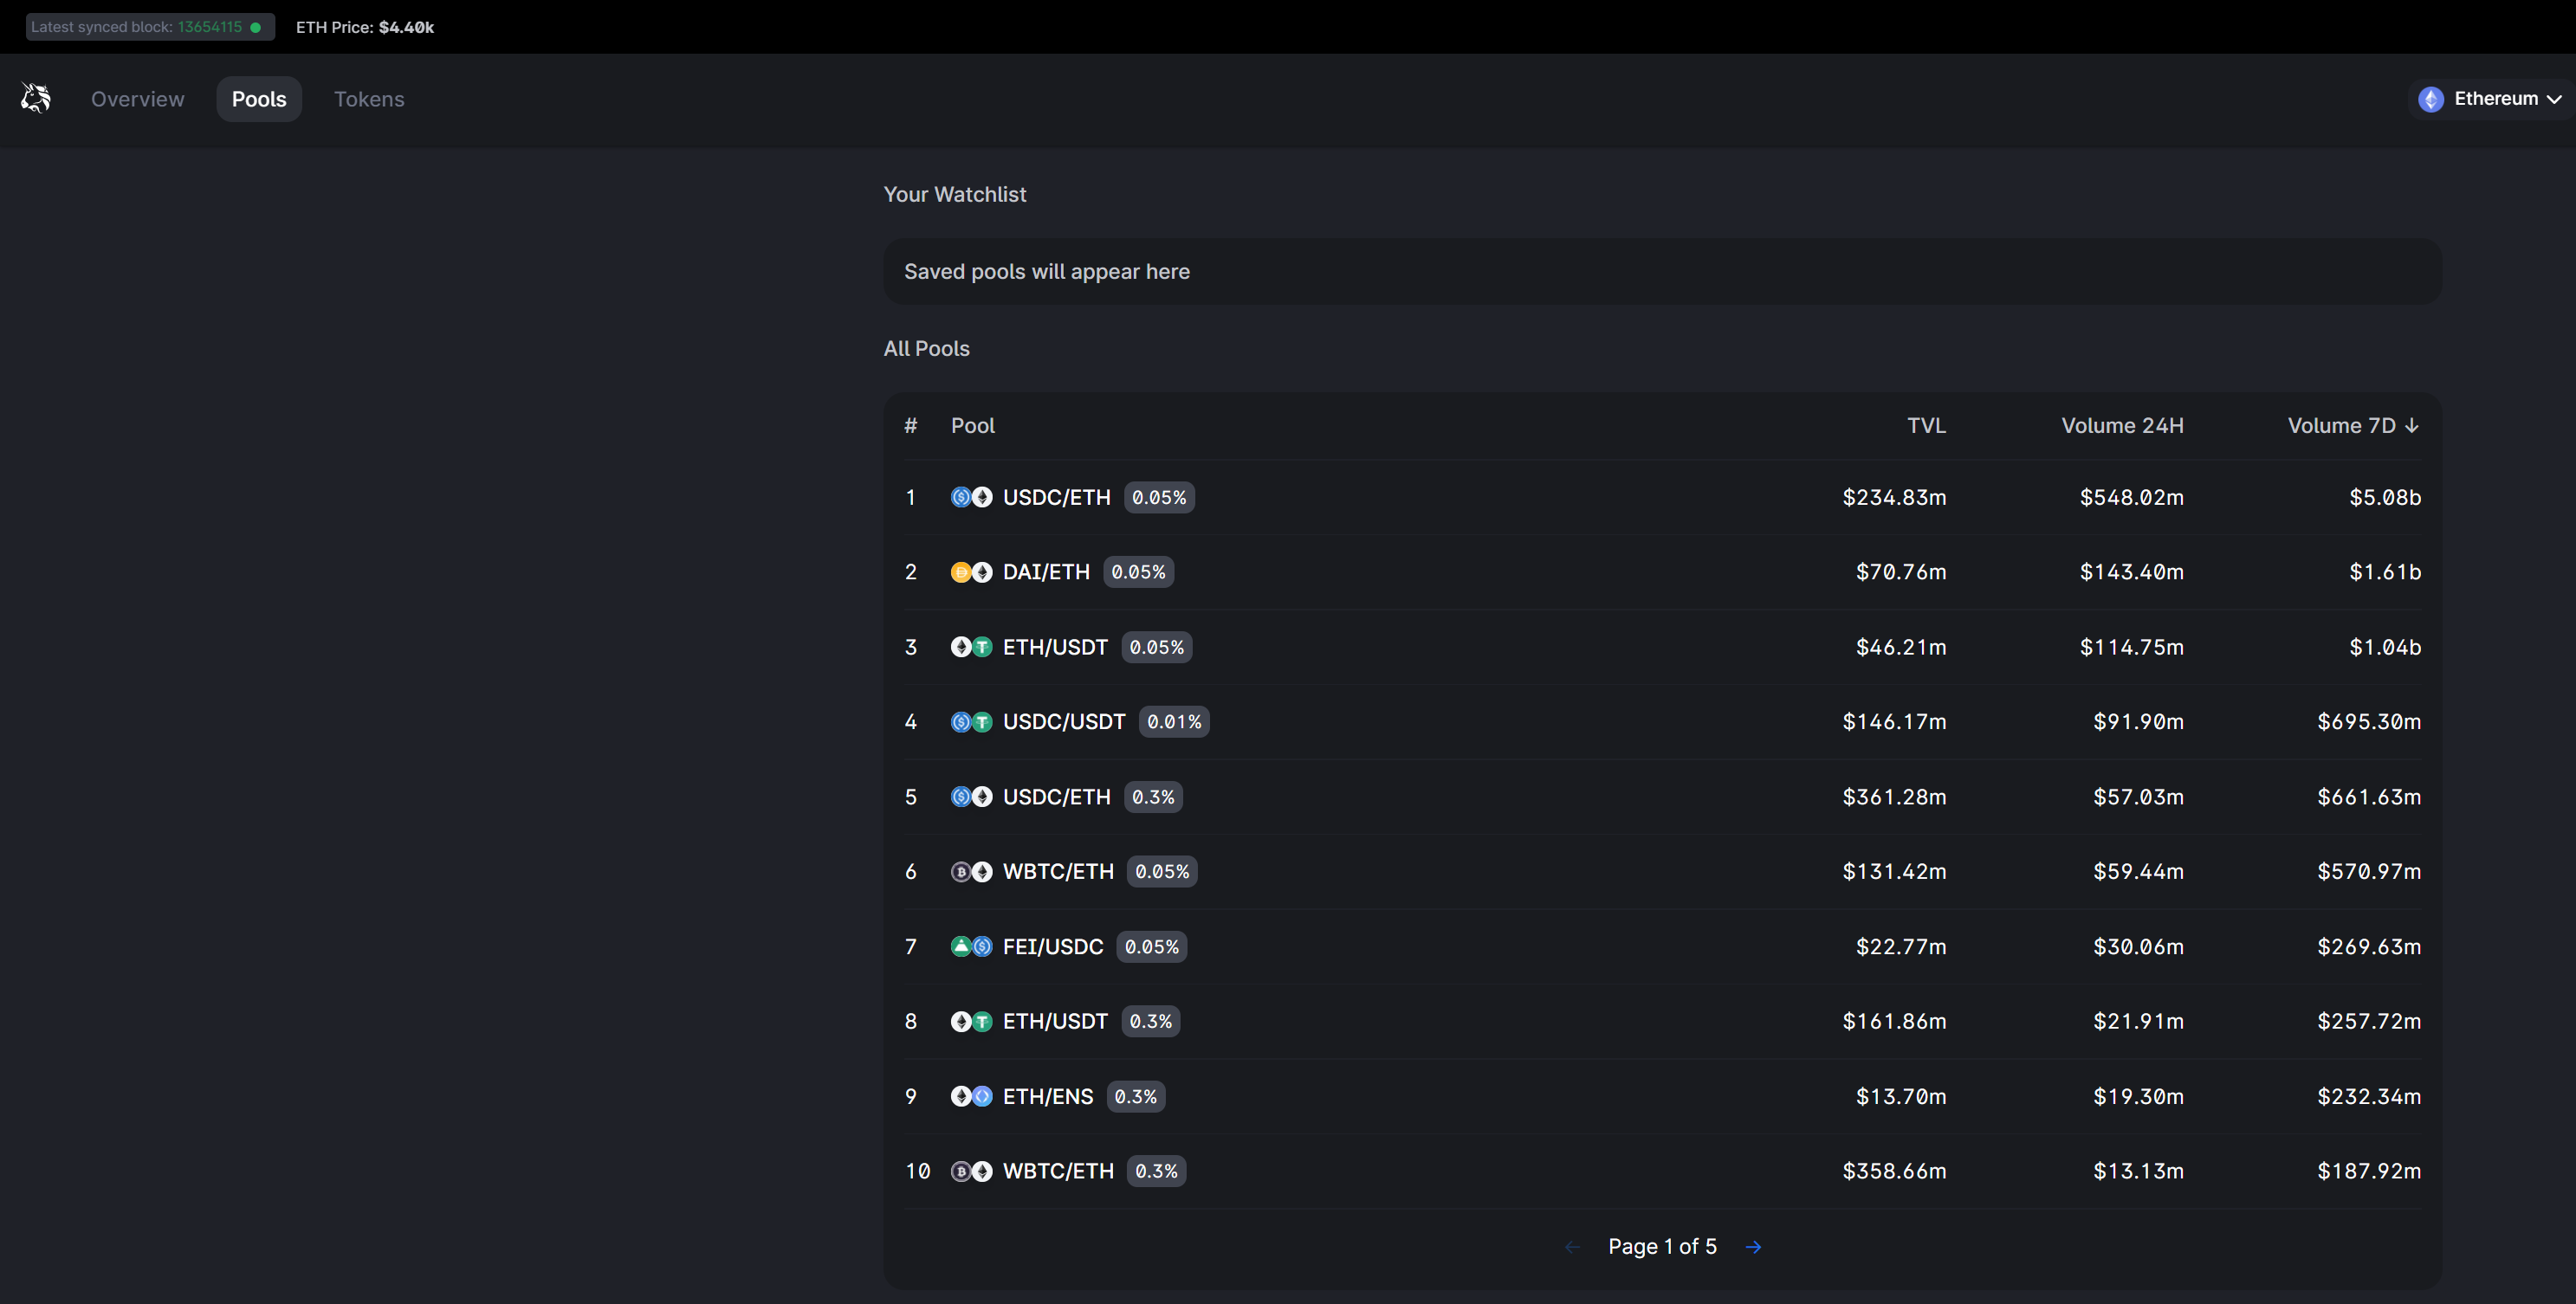Open the WBTC/ETH 0.05% pool row
2576x1304 pixels.
point(1058,872)
